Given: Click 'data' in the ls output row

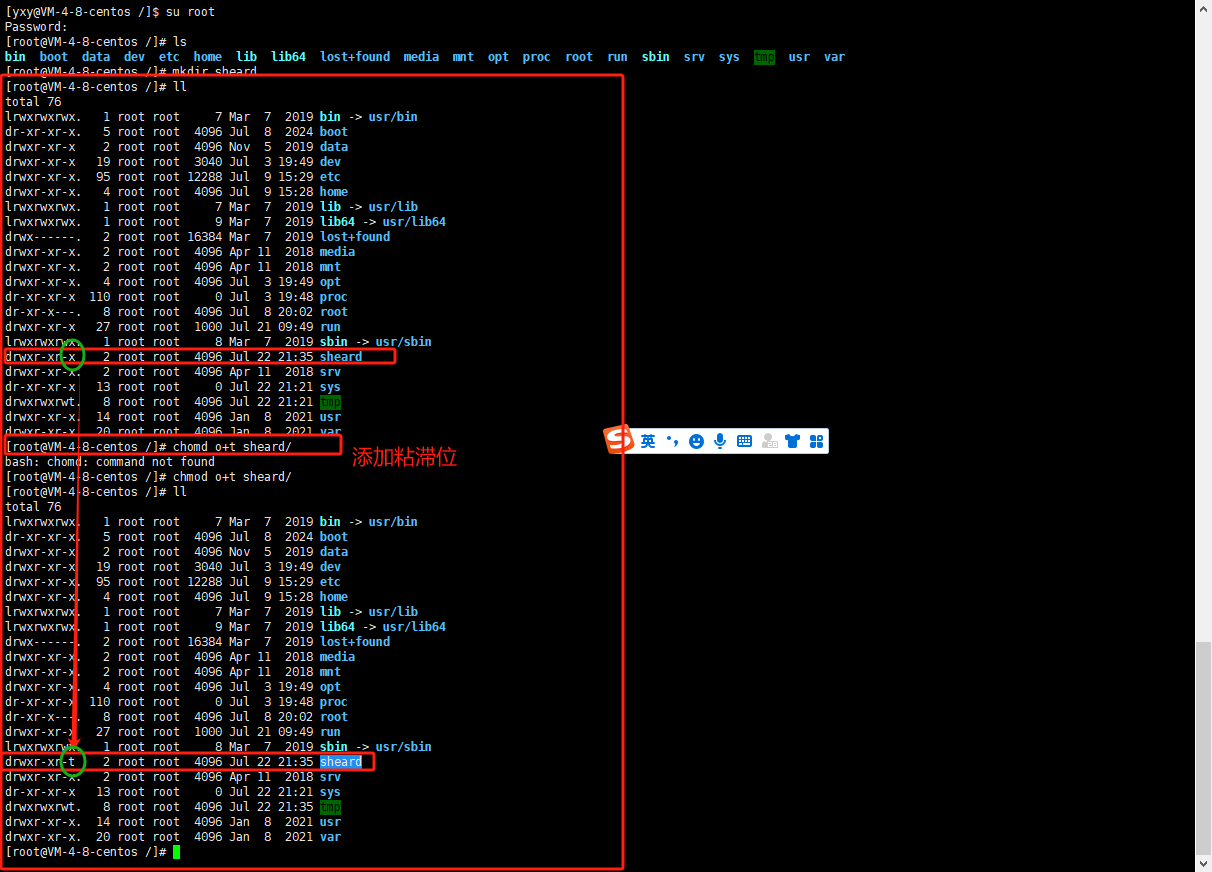Looking at the screenshot, I should point(96,57).
